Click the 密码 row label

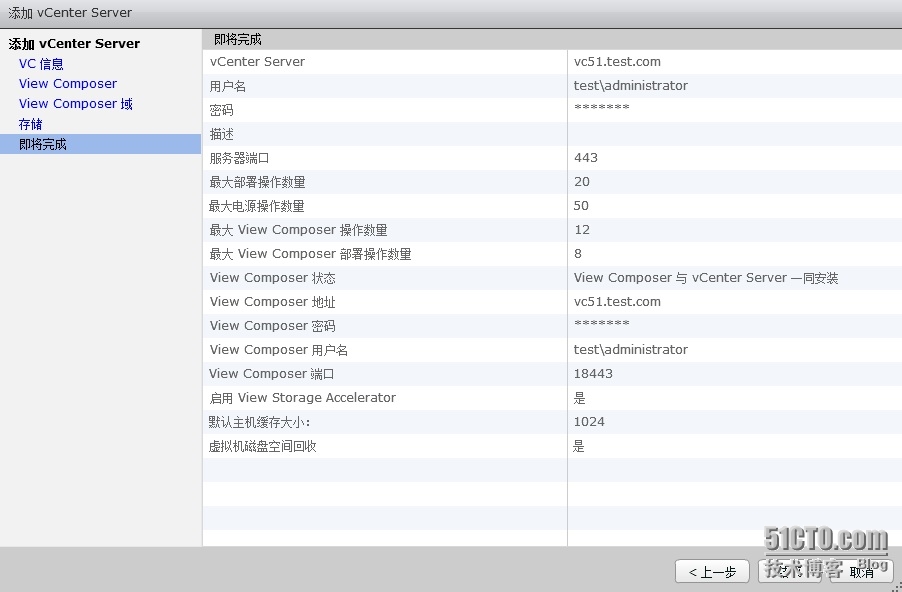tap(221, 110)
